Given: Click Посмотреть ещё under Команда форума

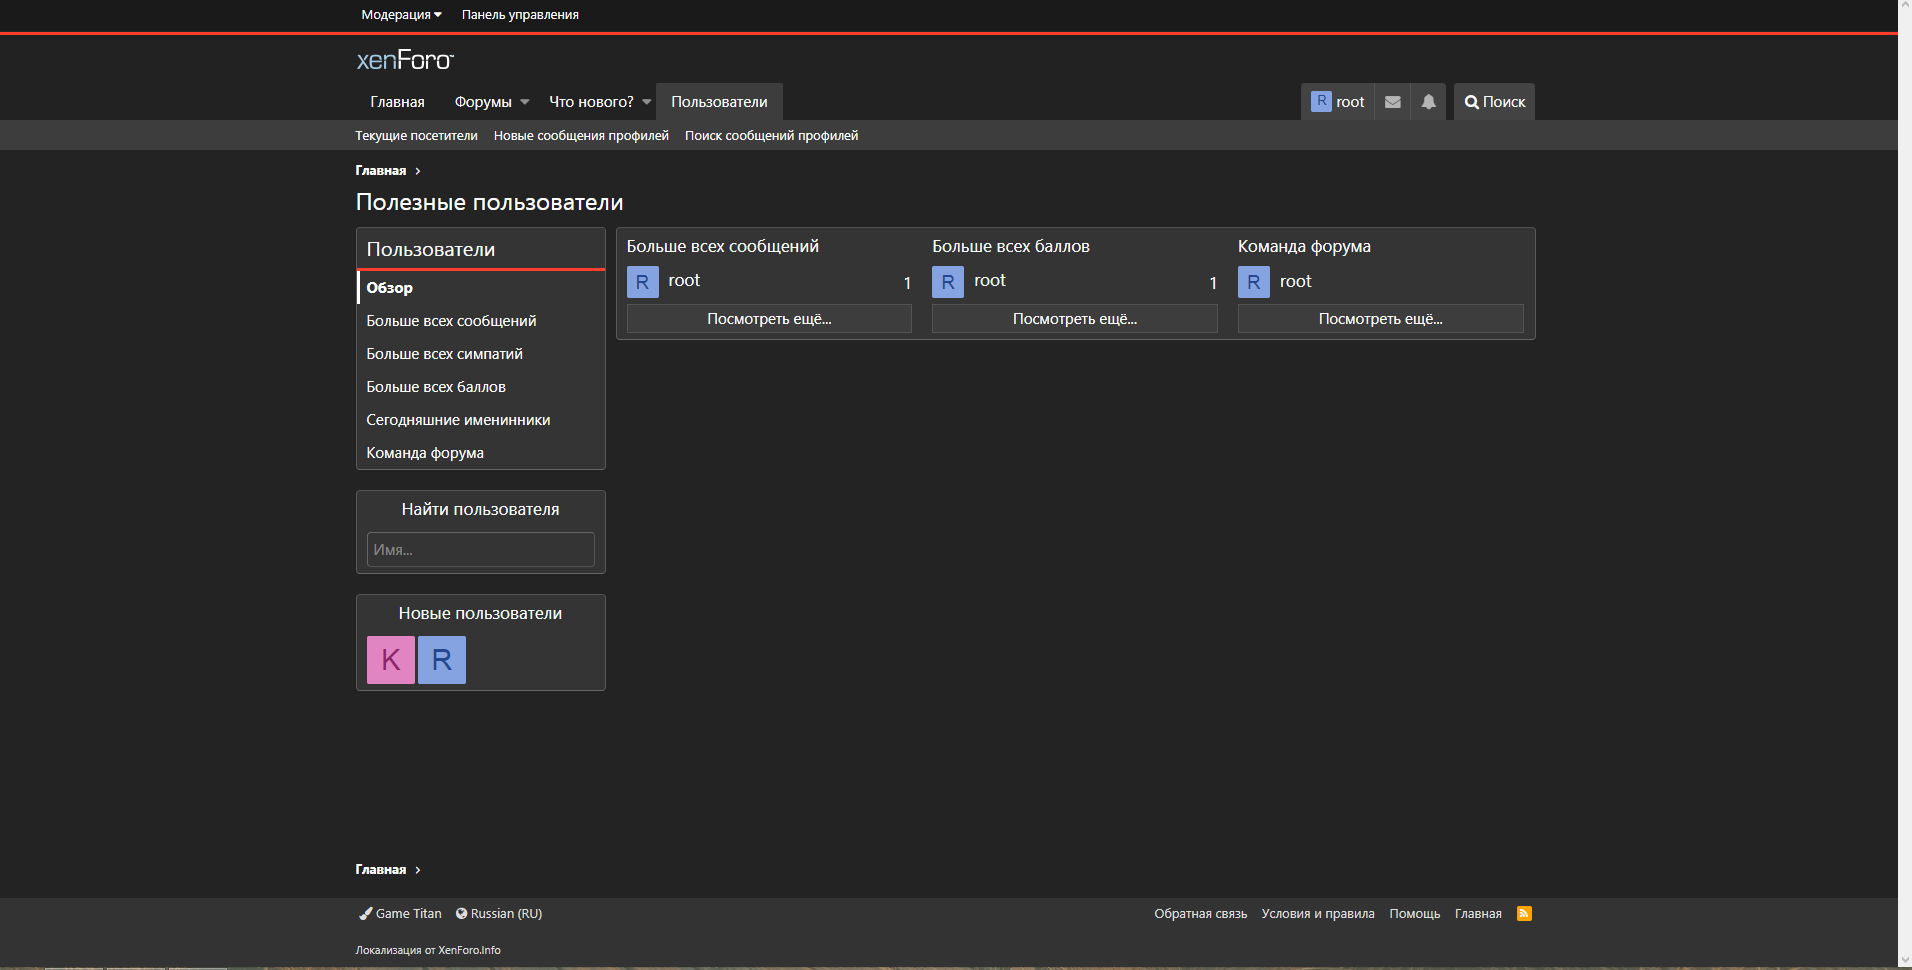Looking at the screenshot, I should click(x=1380, y=319).
